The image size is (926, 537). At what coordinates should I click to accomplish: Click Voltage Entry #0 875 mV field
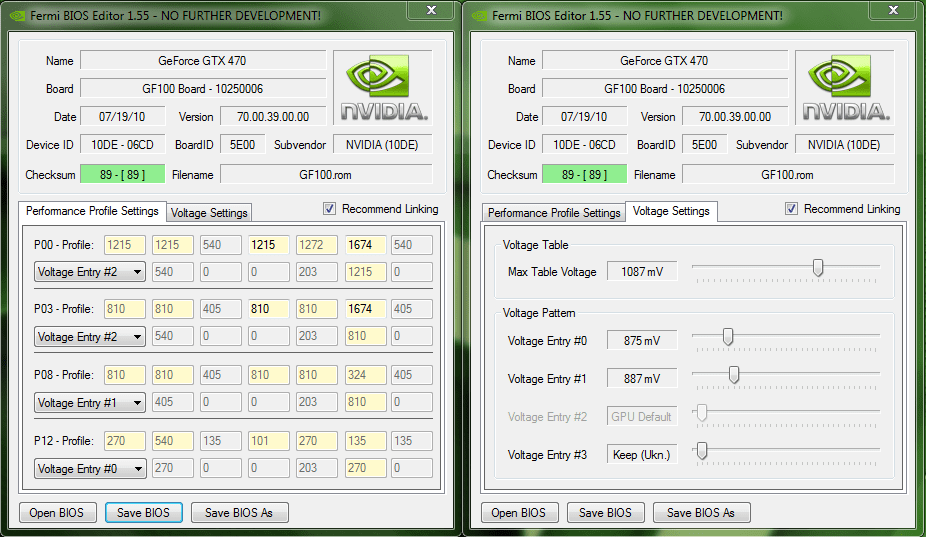pos(642,341)
